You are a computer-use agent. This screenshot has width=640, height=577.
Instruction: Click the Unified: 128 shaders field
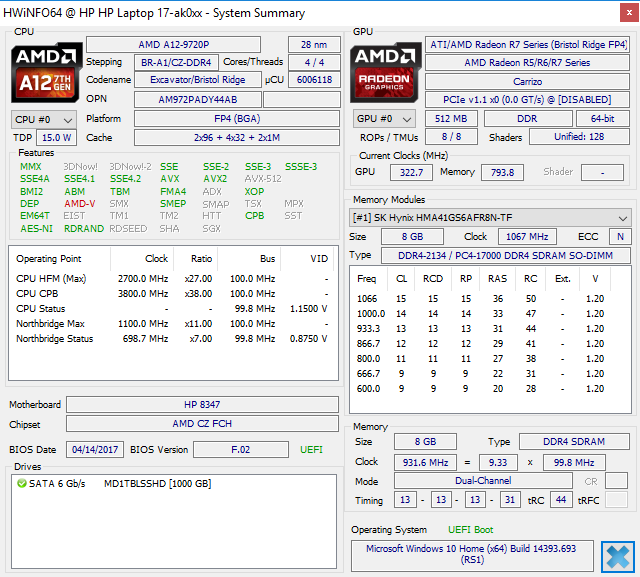(579, 137)
